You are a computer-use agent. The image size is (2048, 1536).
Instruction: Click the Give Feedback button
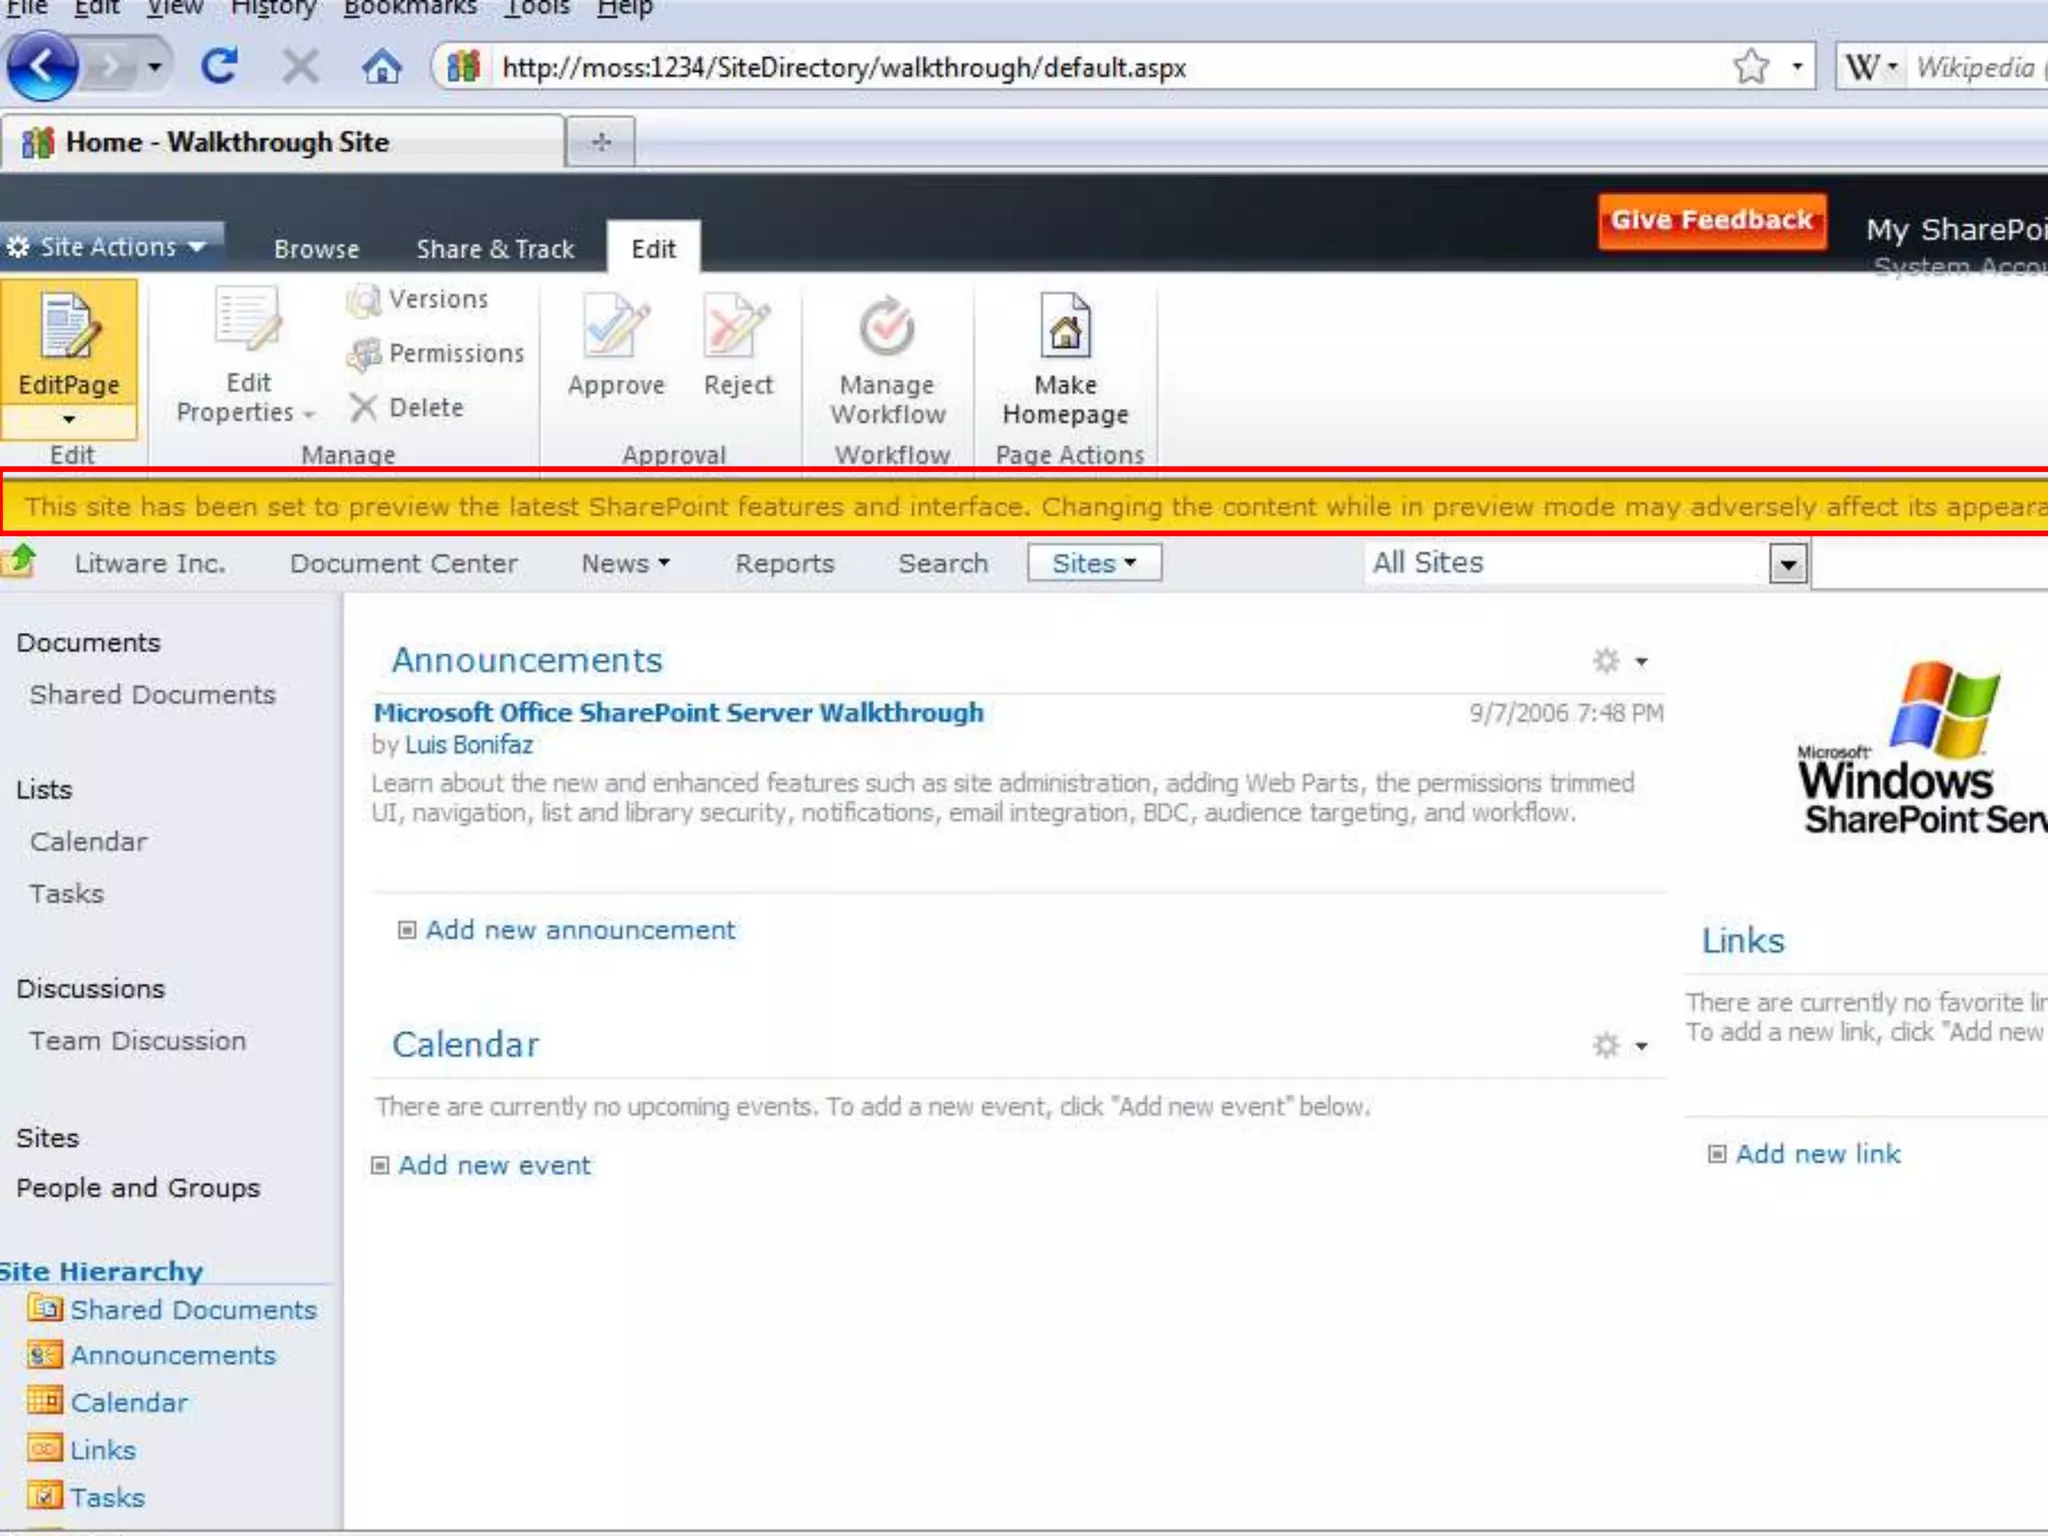coord(1711,220)
